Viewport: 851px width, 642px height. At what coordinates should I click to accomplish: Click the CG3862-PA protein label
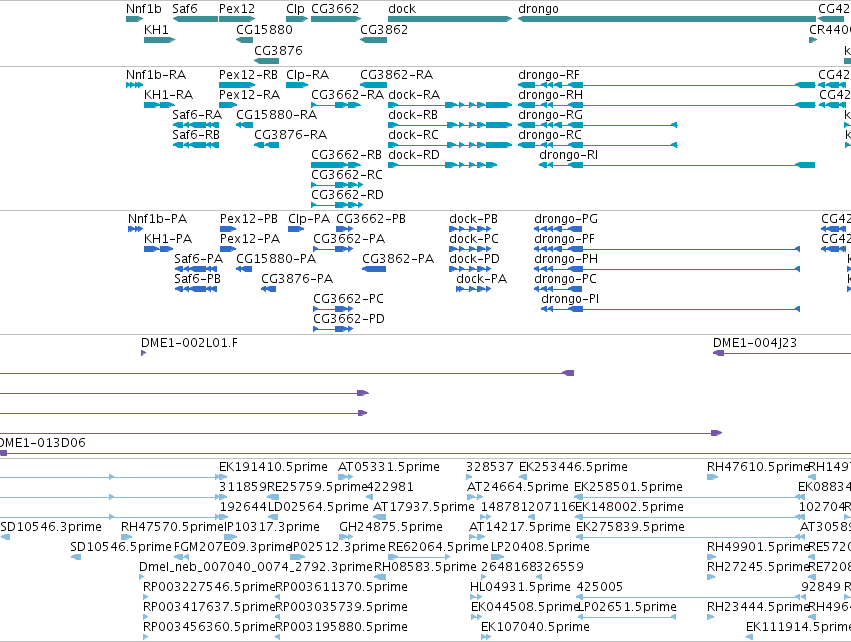tap(398, 259)
